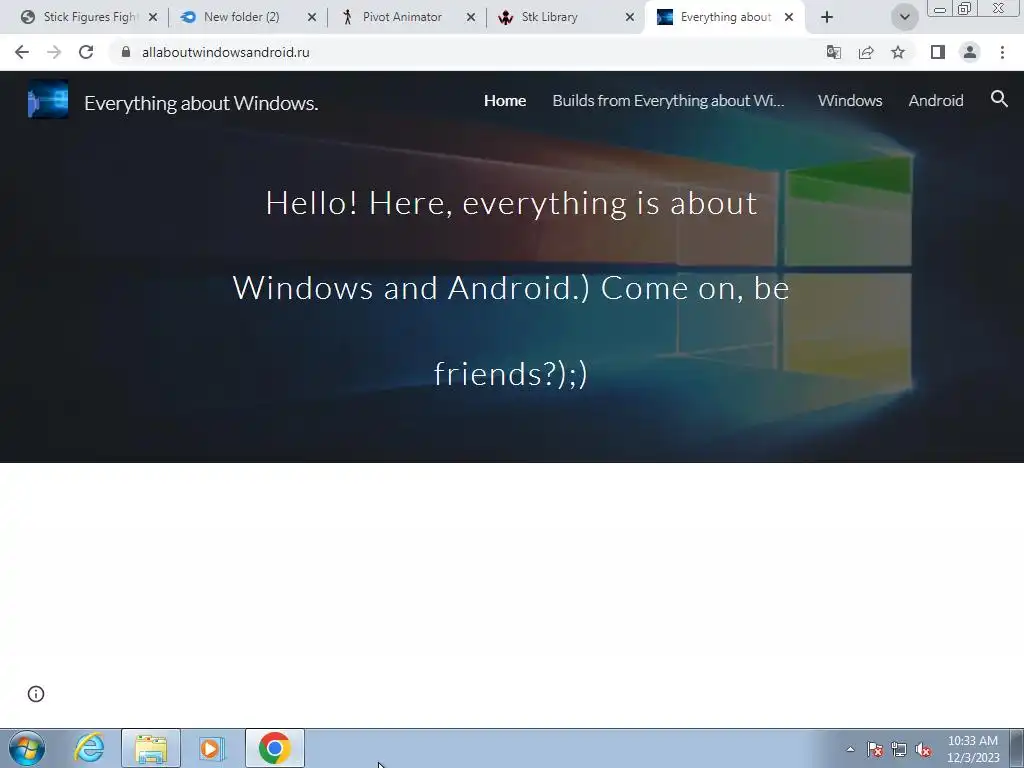Share this page using the share icon
Viewport: 1024px width, 768px height.
(x=866, y=52)
